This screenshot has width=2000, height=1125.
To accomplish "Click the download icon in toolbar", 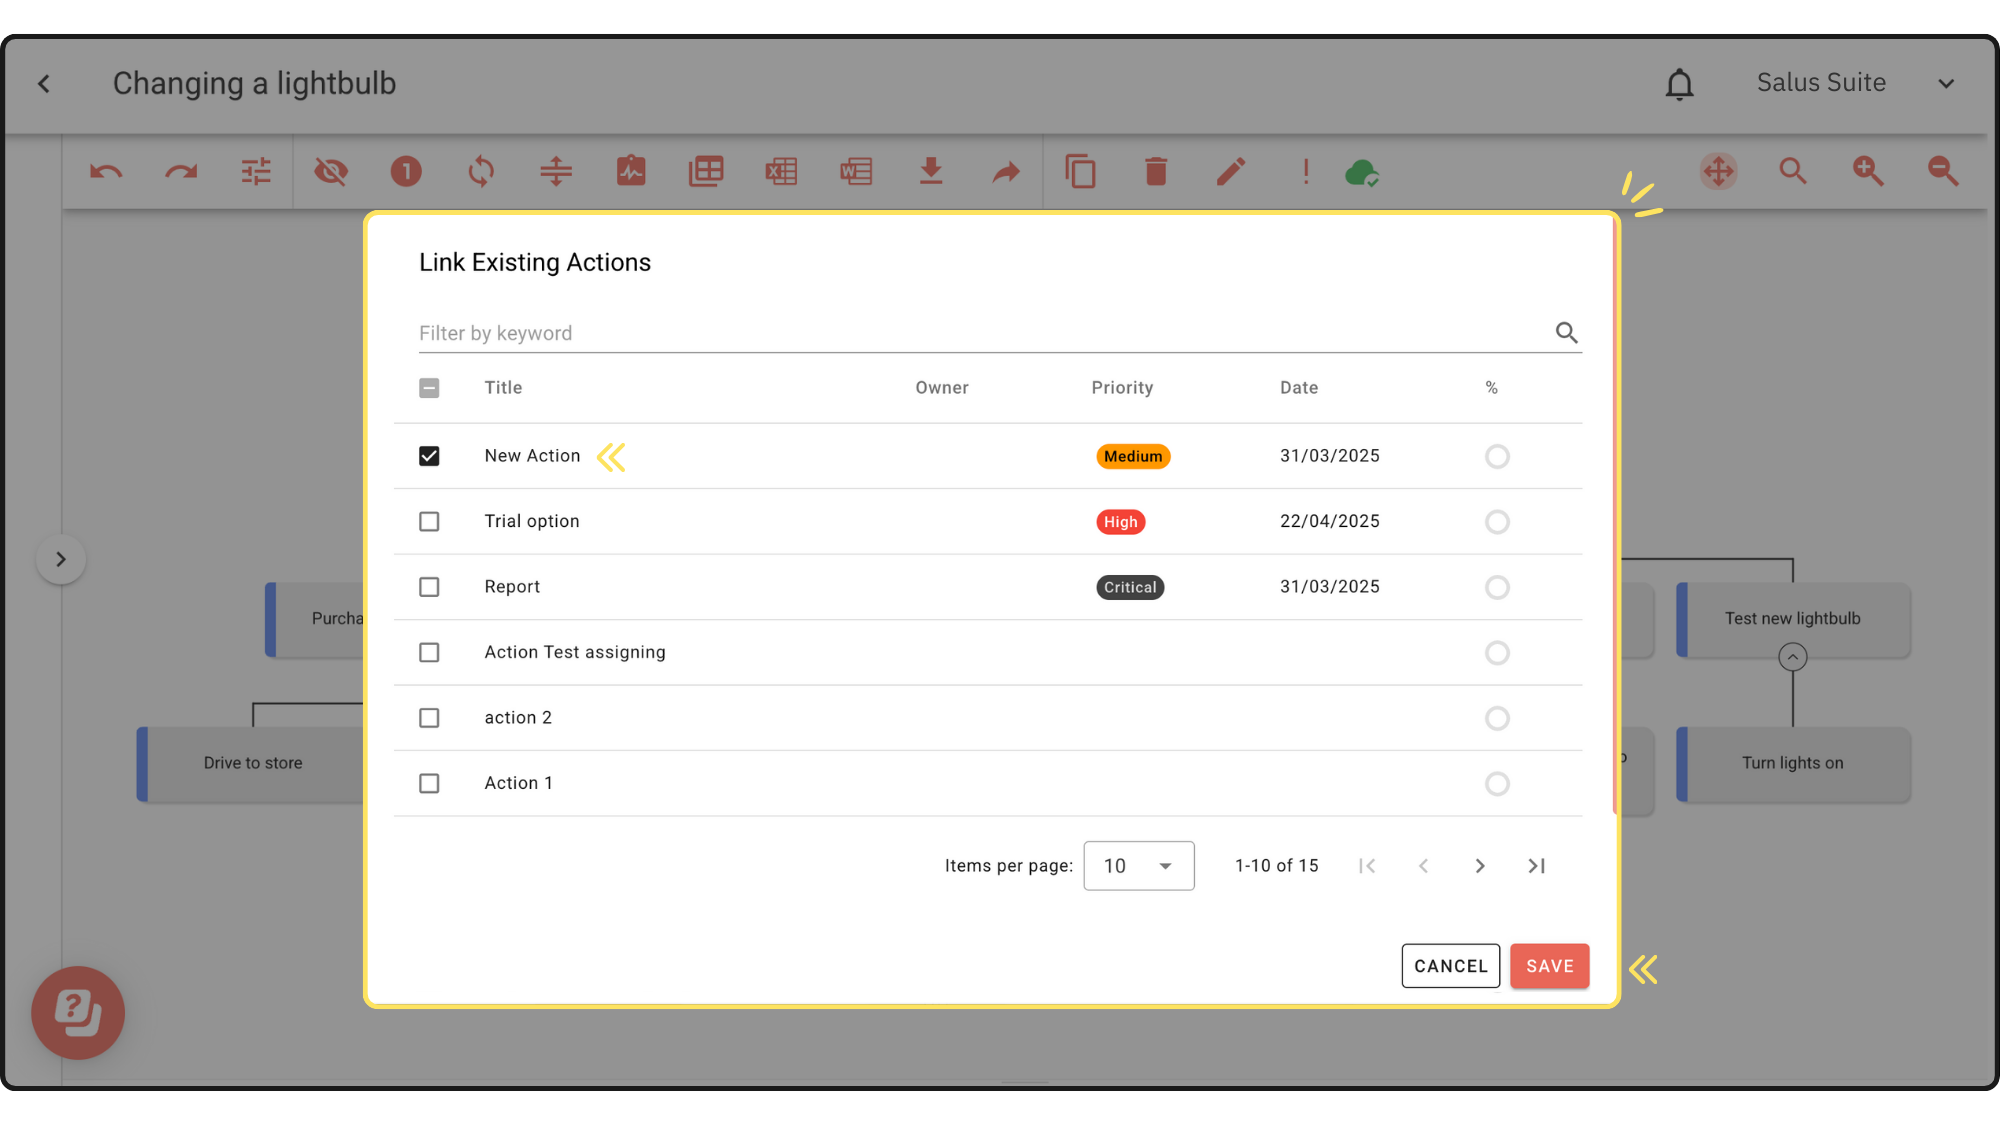I will (x=931, y=172).
